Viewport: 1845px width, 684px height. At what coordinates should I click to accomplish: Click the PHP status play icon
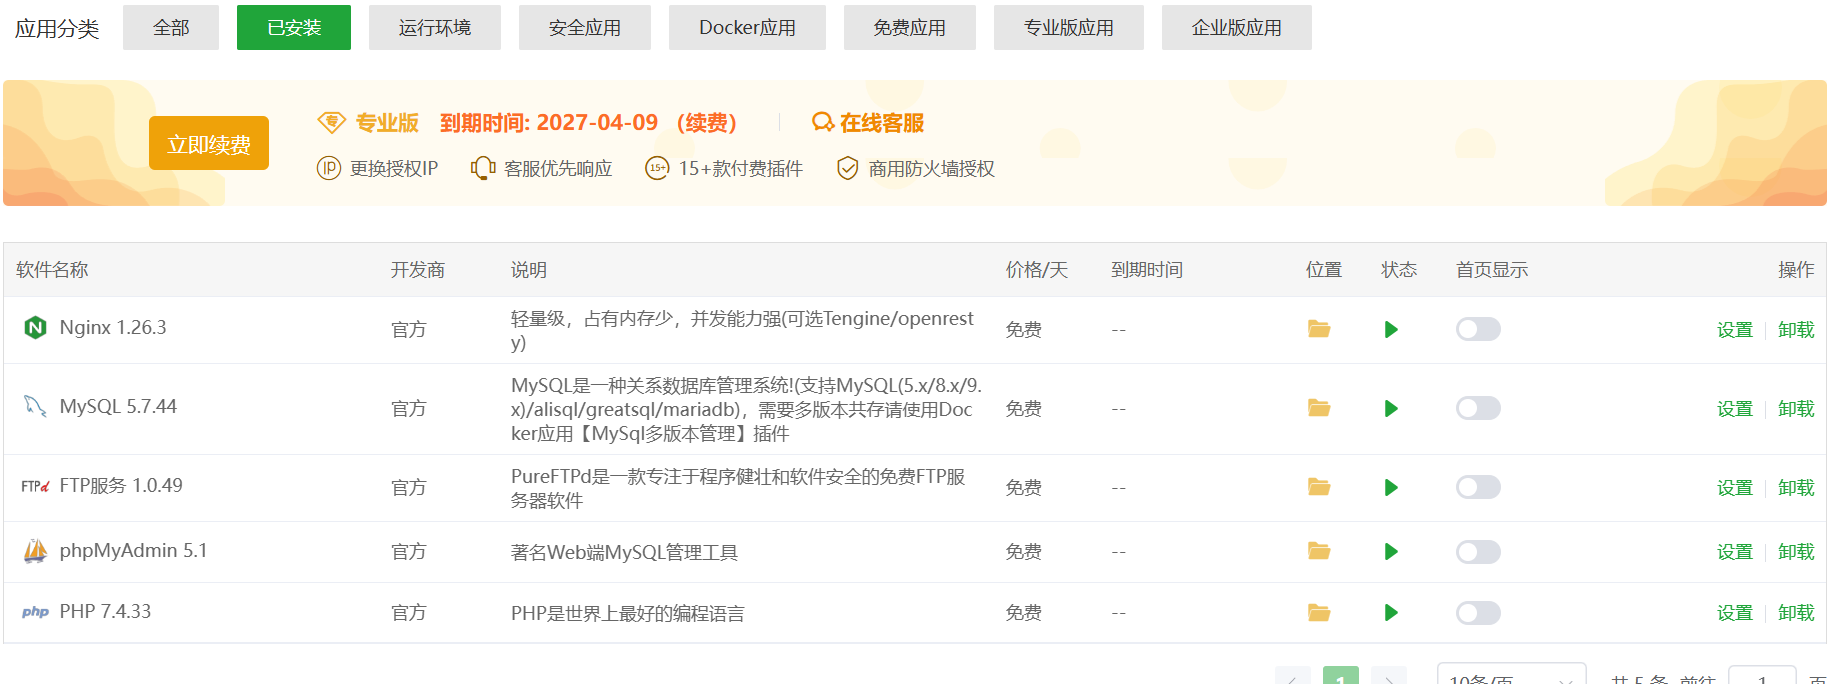(x=1391, y=612)
